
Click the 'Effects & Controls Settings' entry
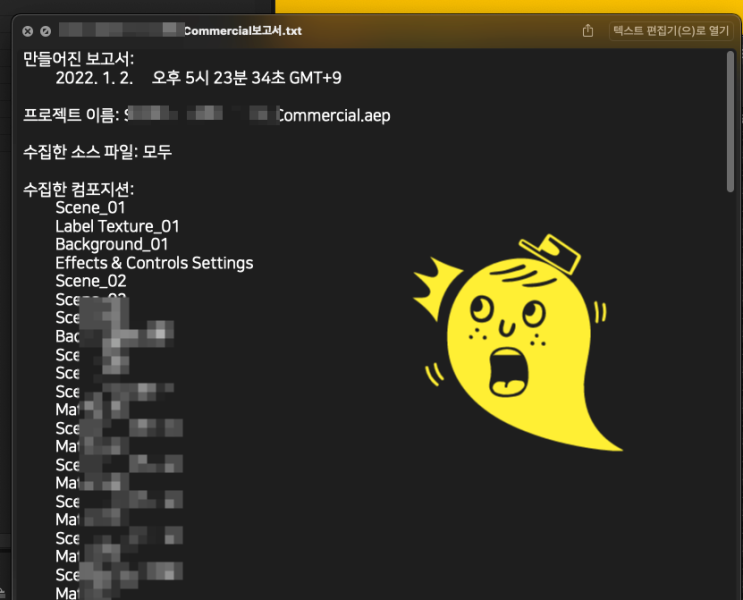[x=154, y=263]
